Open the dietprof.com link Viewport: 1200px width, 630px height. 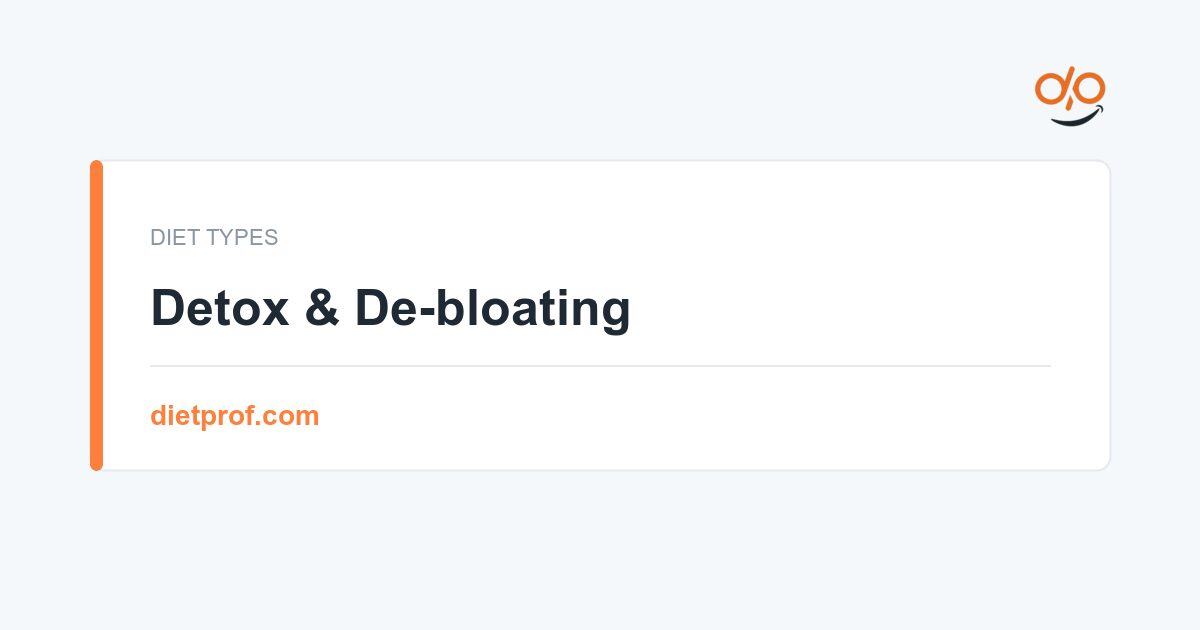click(235, 416)
